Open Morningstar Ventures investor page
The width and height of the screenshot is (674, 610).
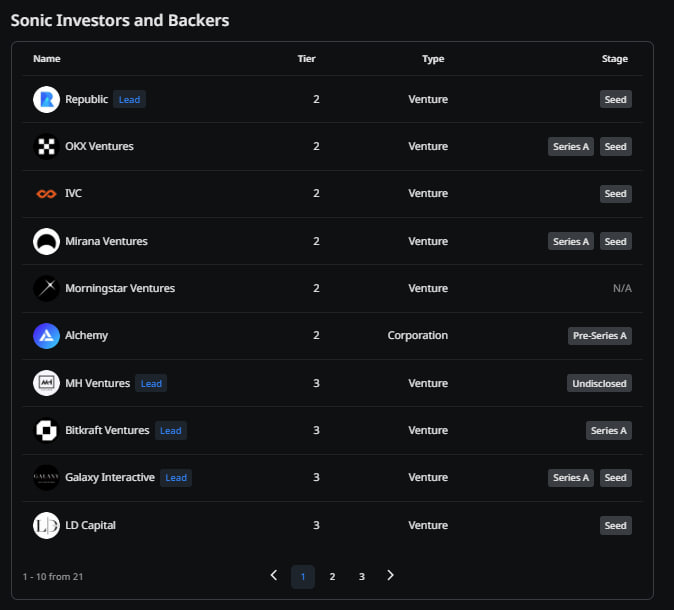120,288
